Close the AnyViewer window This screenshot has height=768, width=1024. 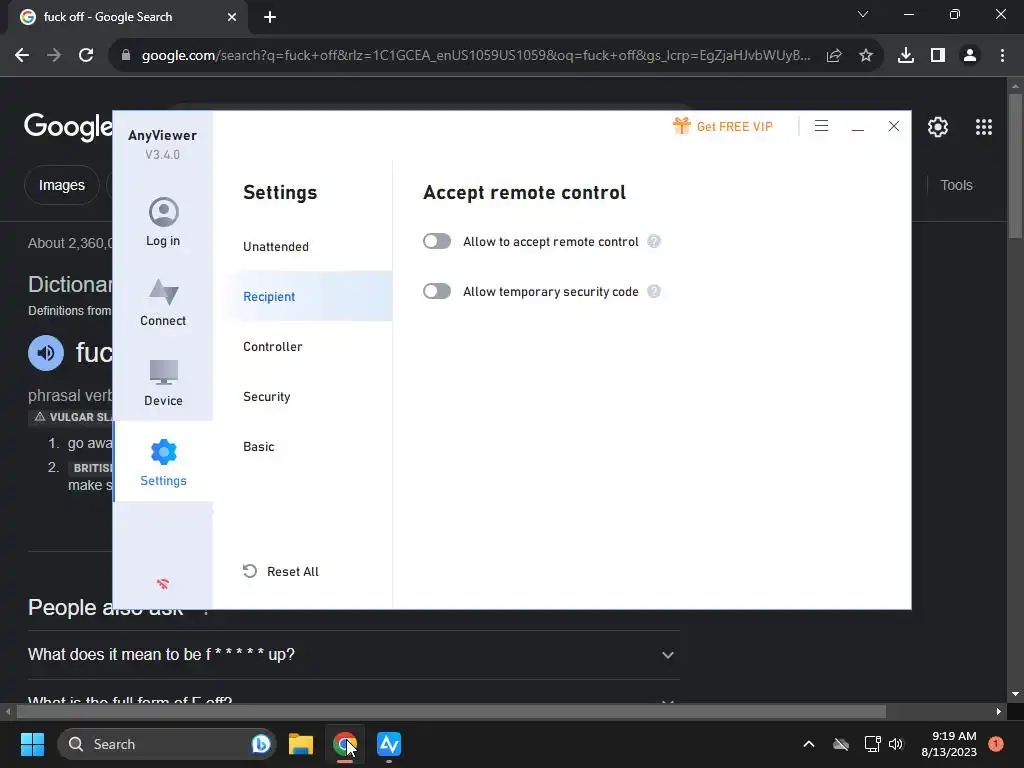(x=893, y=126)
